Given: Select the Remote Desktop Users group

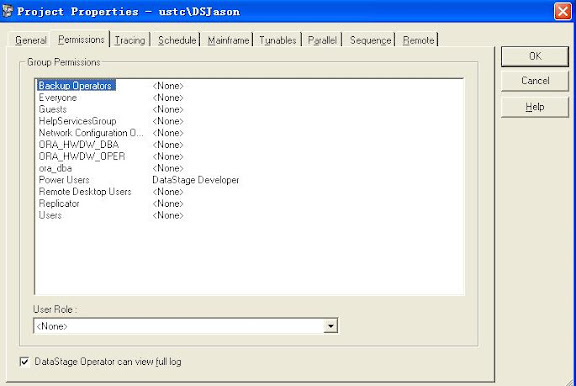Looking at the screenshot, I should 85,192.
